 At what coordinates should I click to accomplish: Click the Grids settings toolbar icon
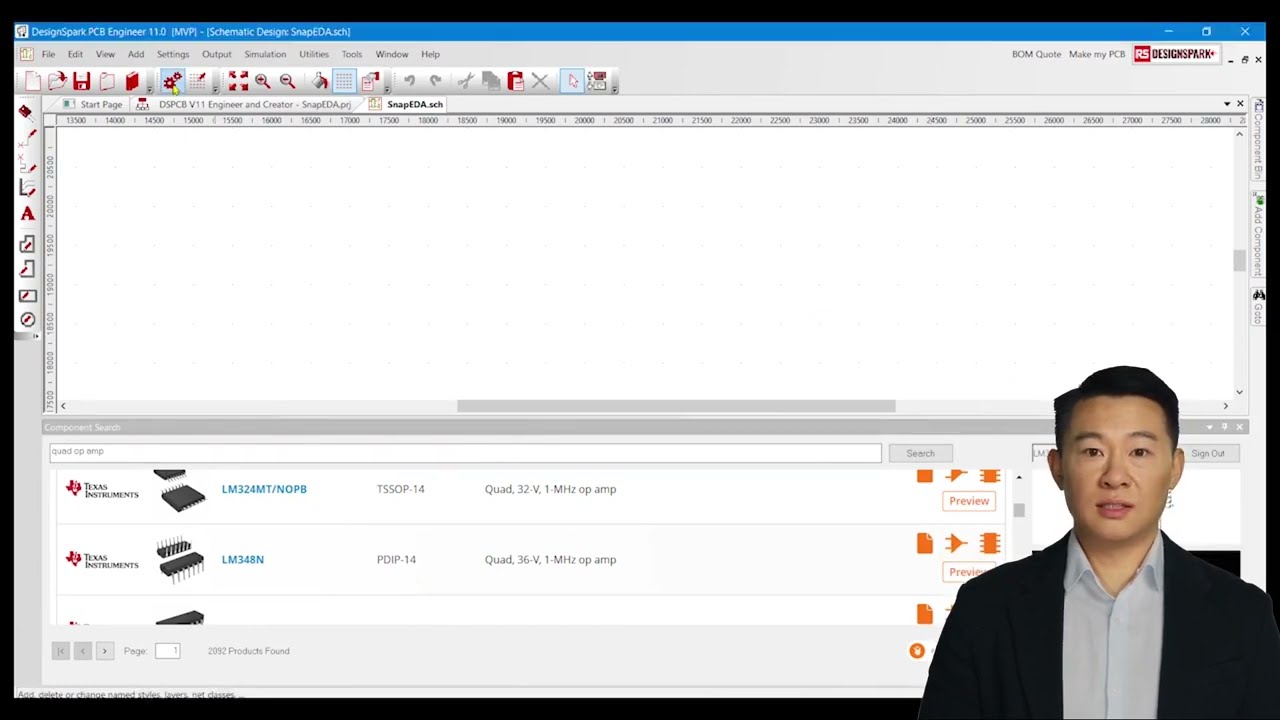(x=197, y=81)
